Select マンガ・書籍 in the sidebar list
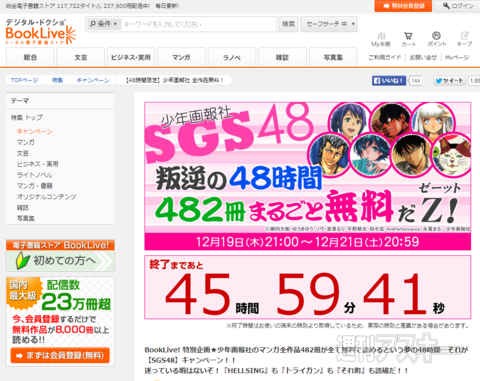Viewport: 480px width, 381px height. point(35,186)
